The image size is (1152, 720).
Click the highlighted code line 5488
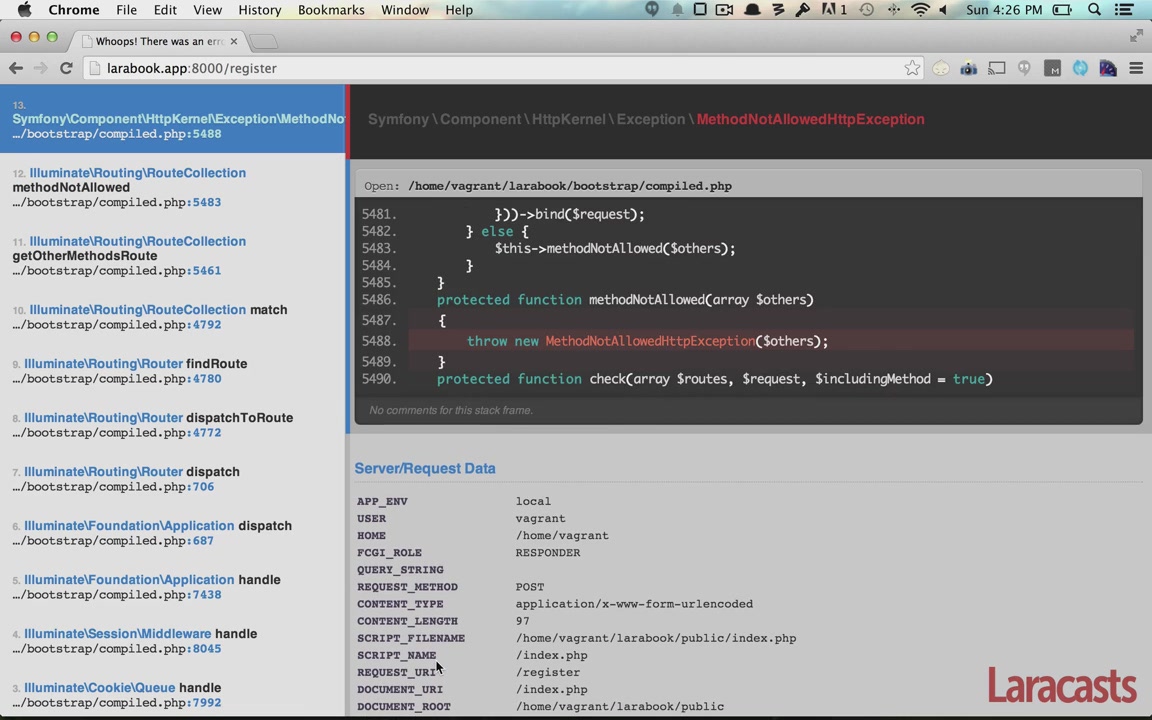pos(771,341)
